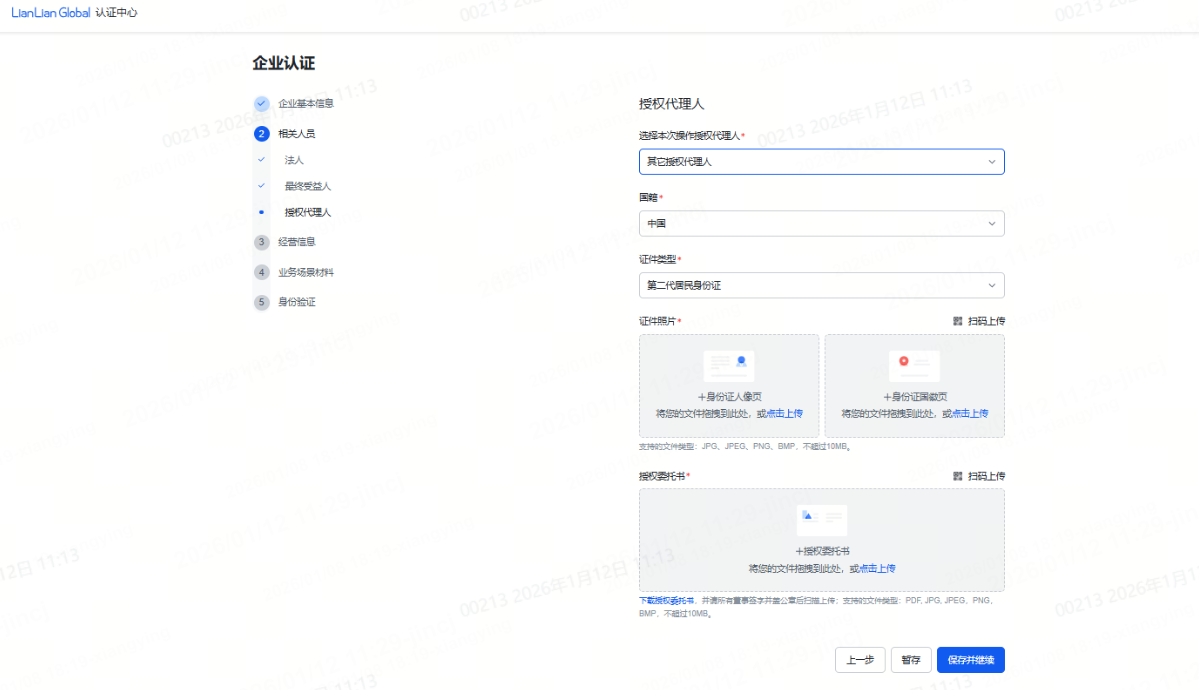This screenshot has width=1199, height=690.
Task: Open the 业务场景材料 step
Action: tap(305, 272)
